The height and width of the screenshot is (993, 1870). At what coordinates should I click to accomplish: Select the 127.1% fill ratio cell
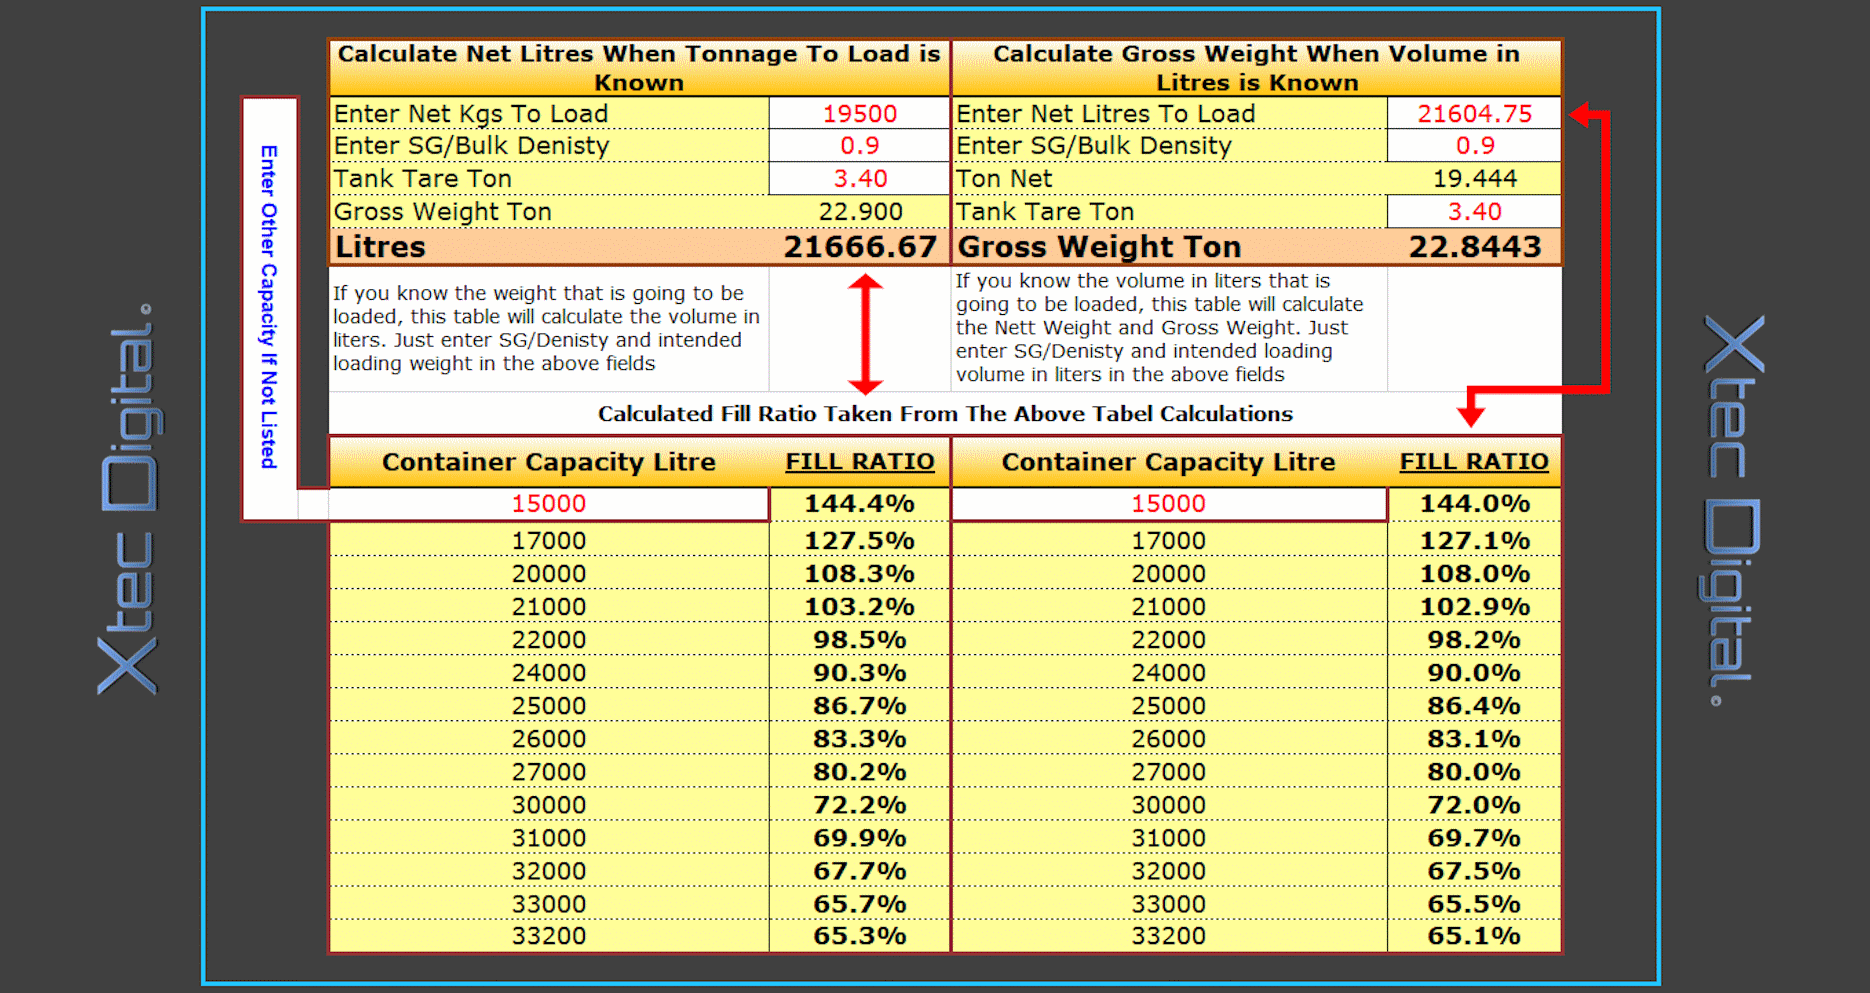[x=1475, y=541]
